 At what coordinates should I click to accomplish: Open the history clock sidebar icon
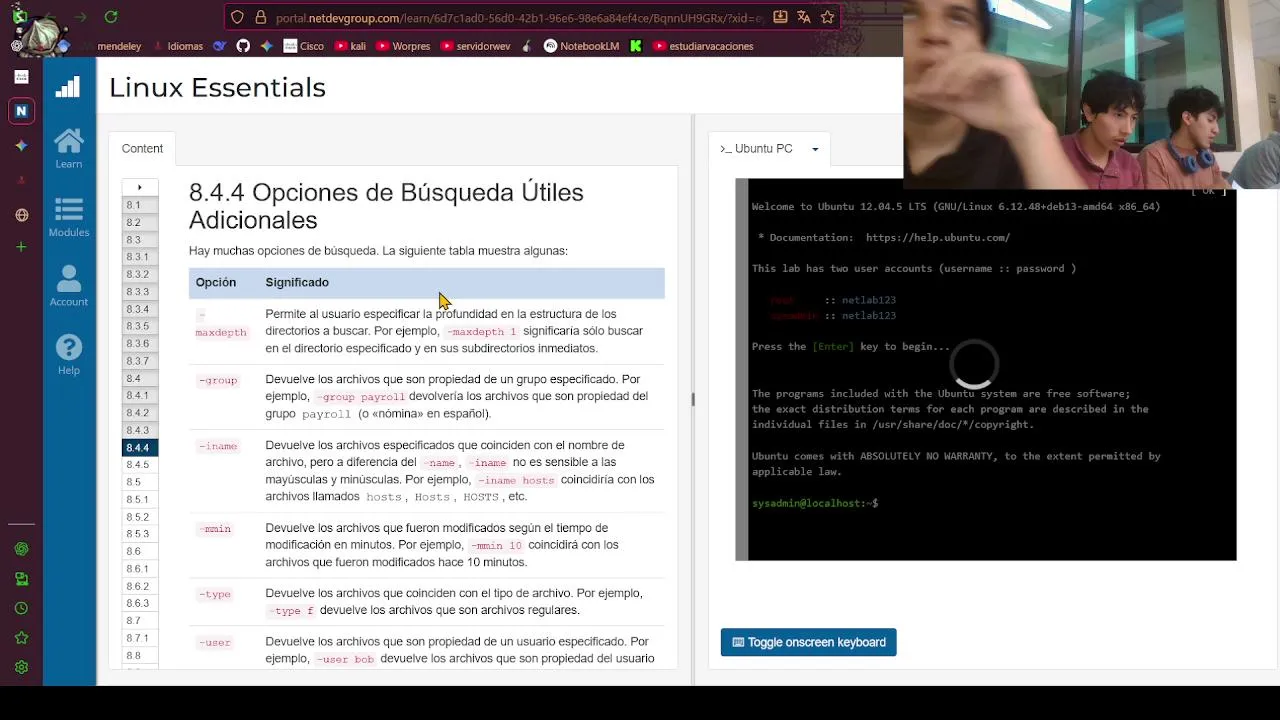21,608
